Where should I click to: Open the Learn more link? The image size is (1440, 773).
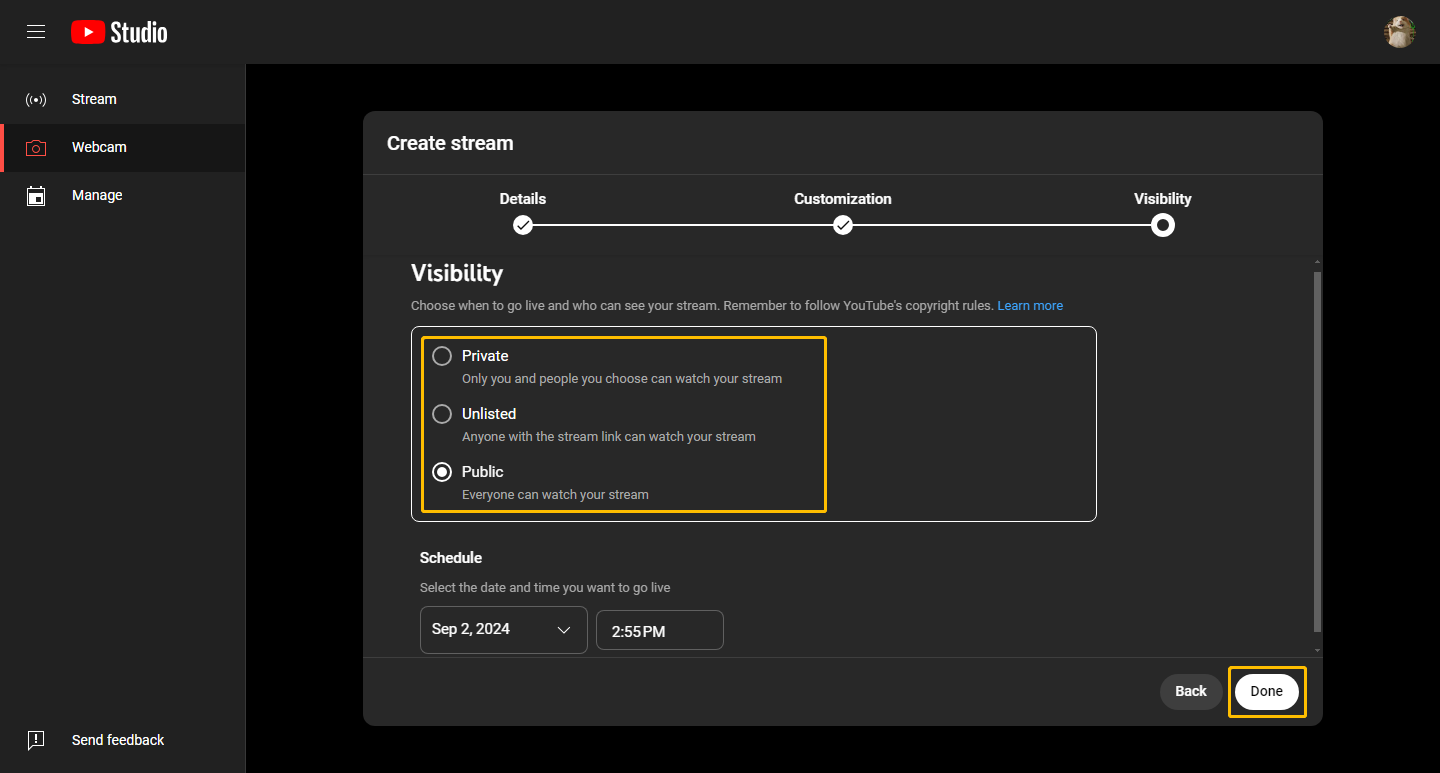point(1030,306)
